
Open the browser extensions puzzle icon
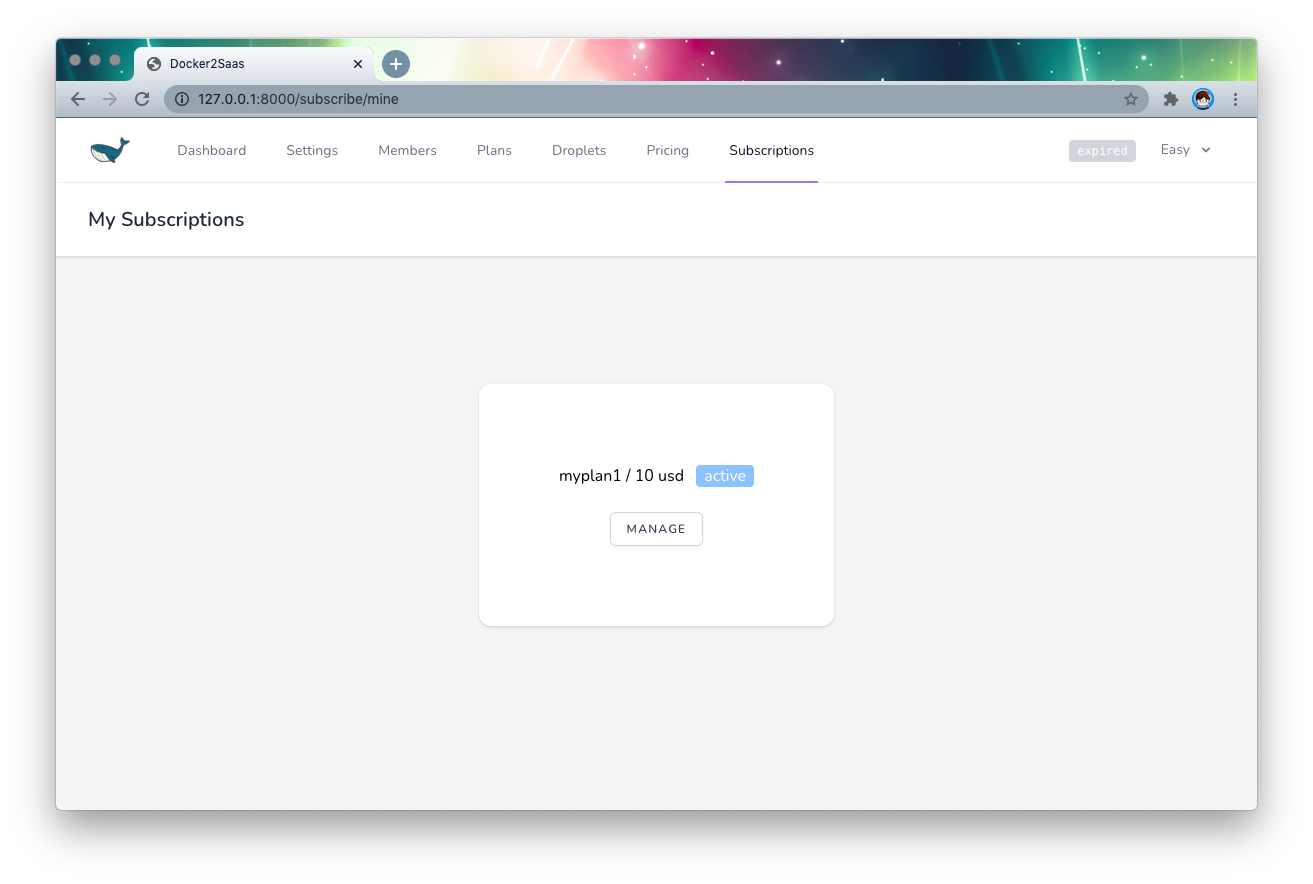(x=1170, y=99)
